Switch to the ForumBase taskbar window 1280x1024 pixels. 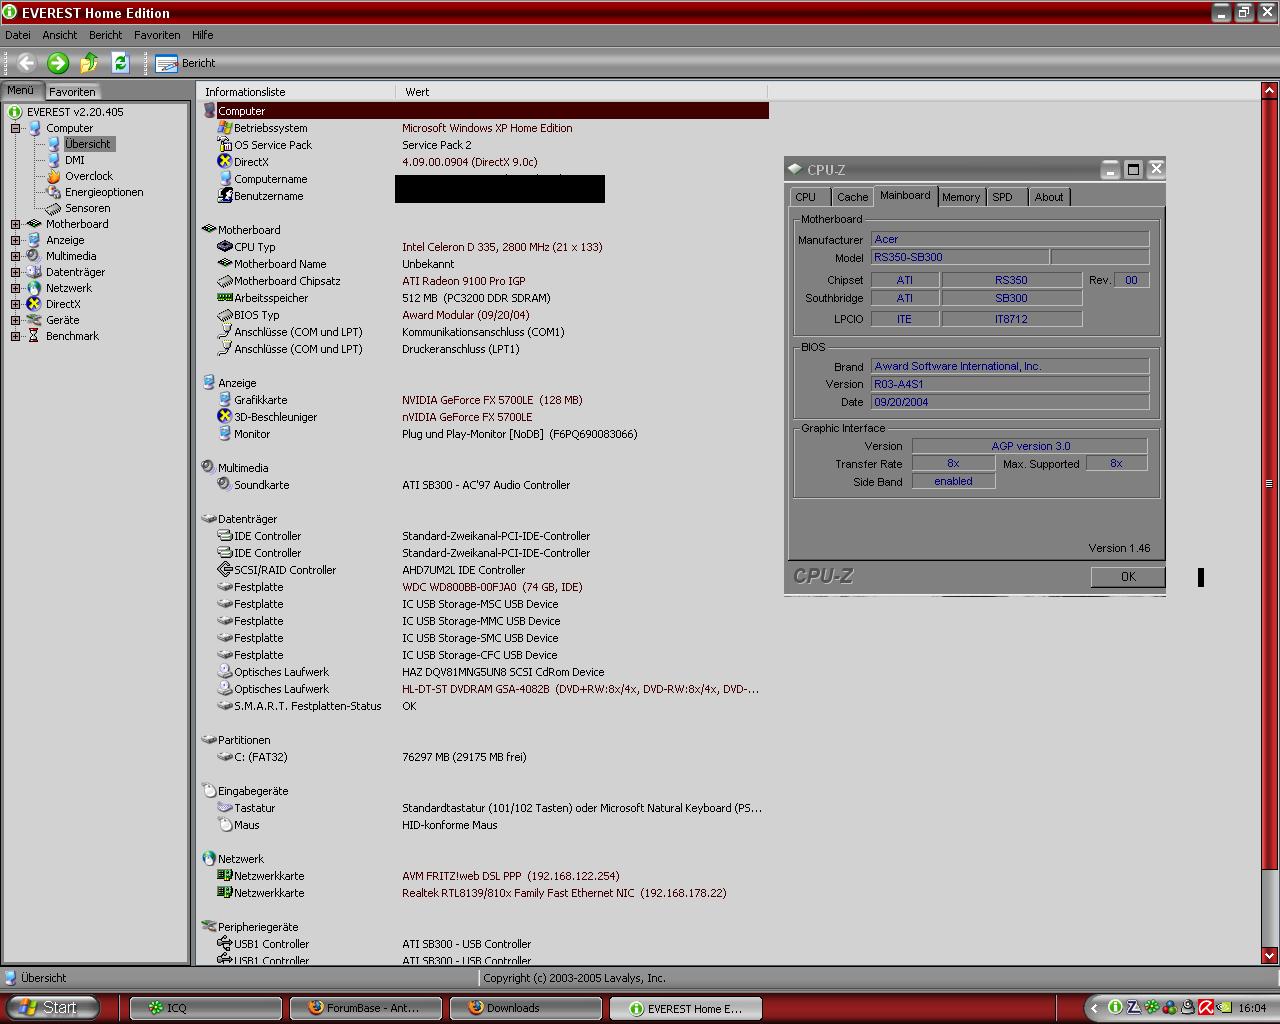click(365, 1008)
